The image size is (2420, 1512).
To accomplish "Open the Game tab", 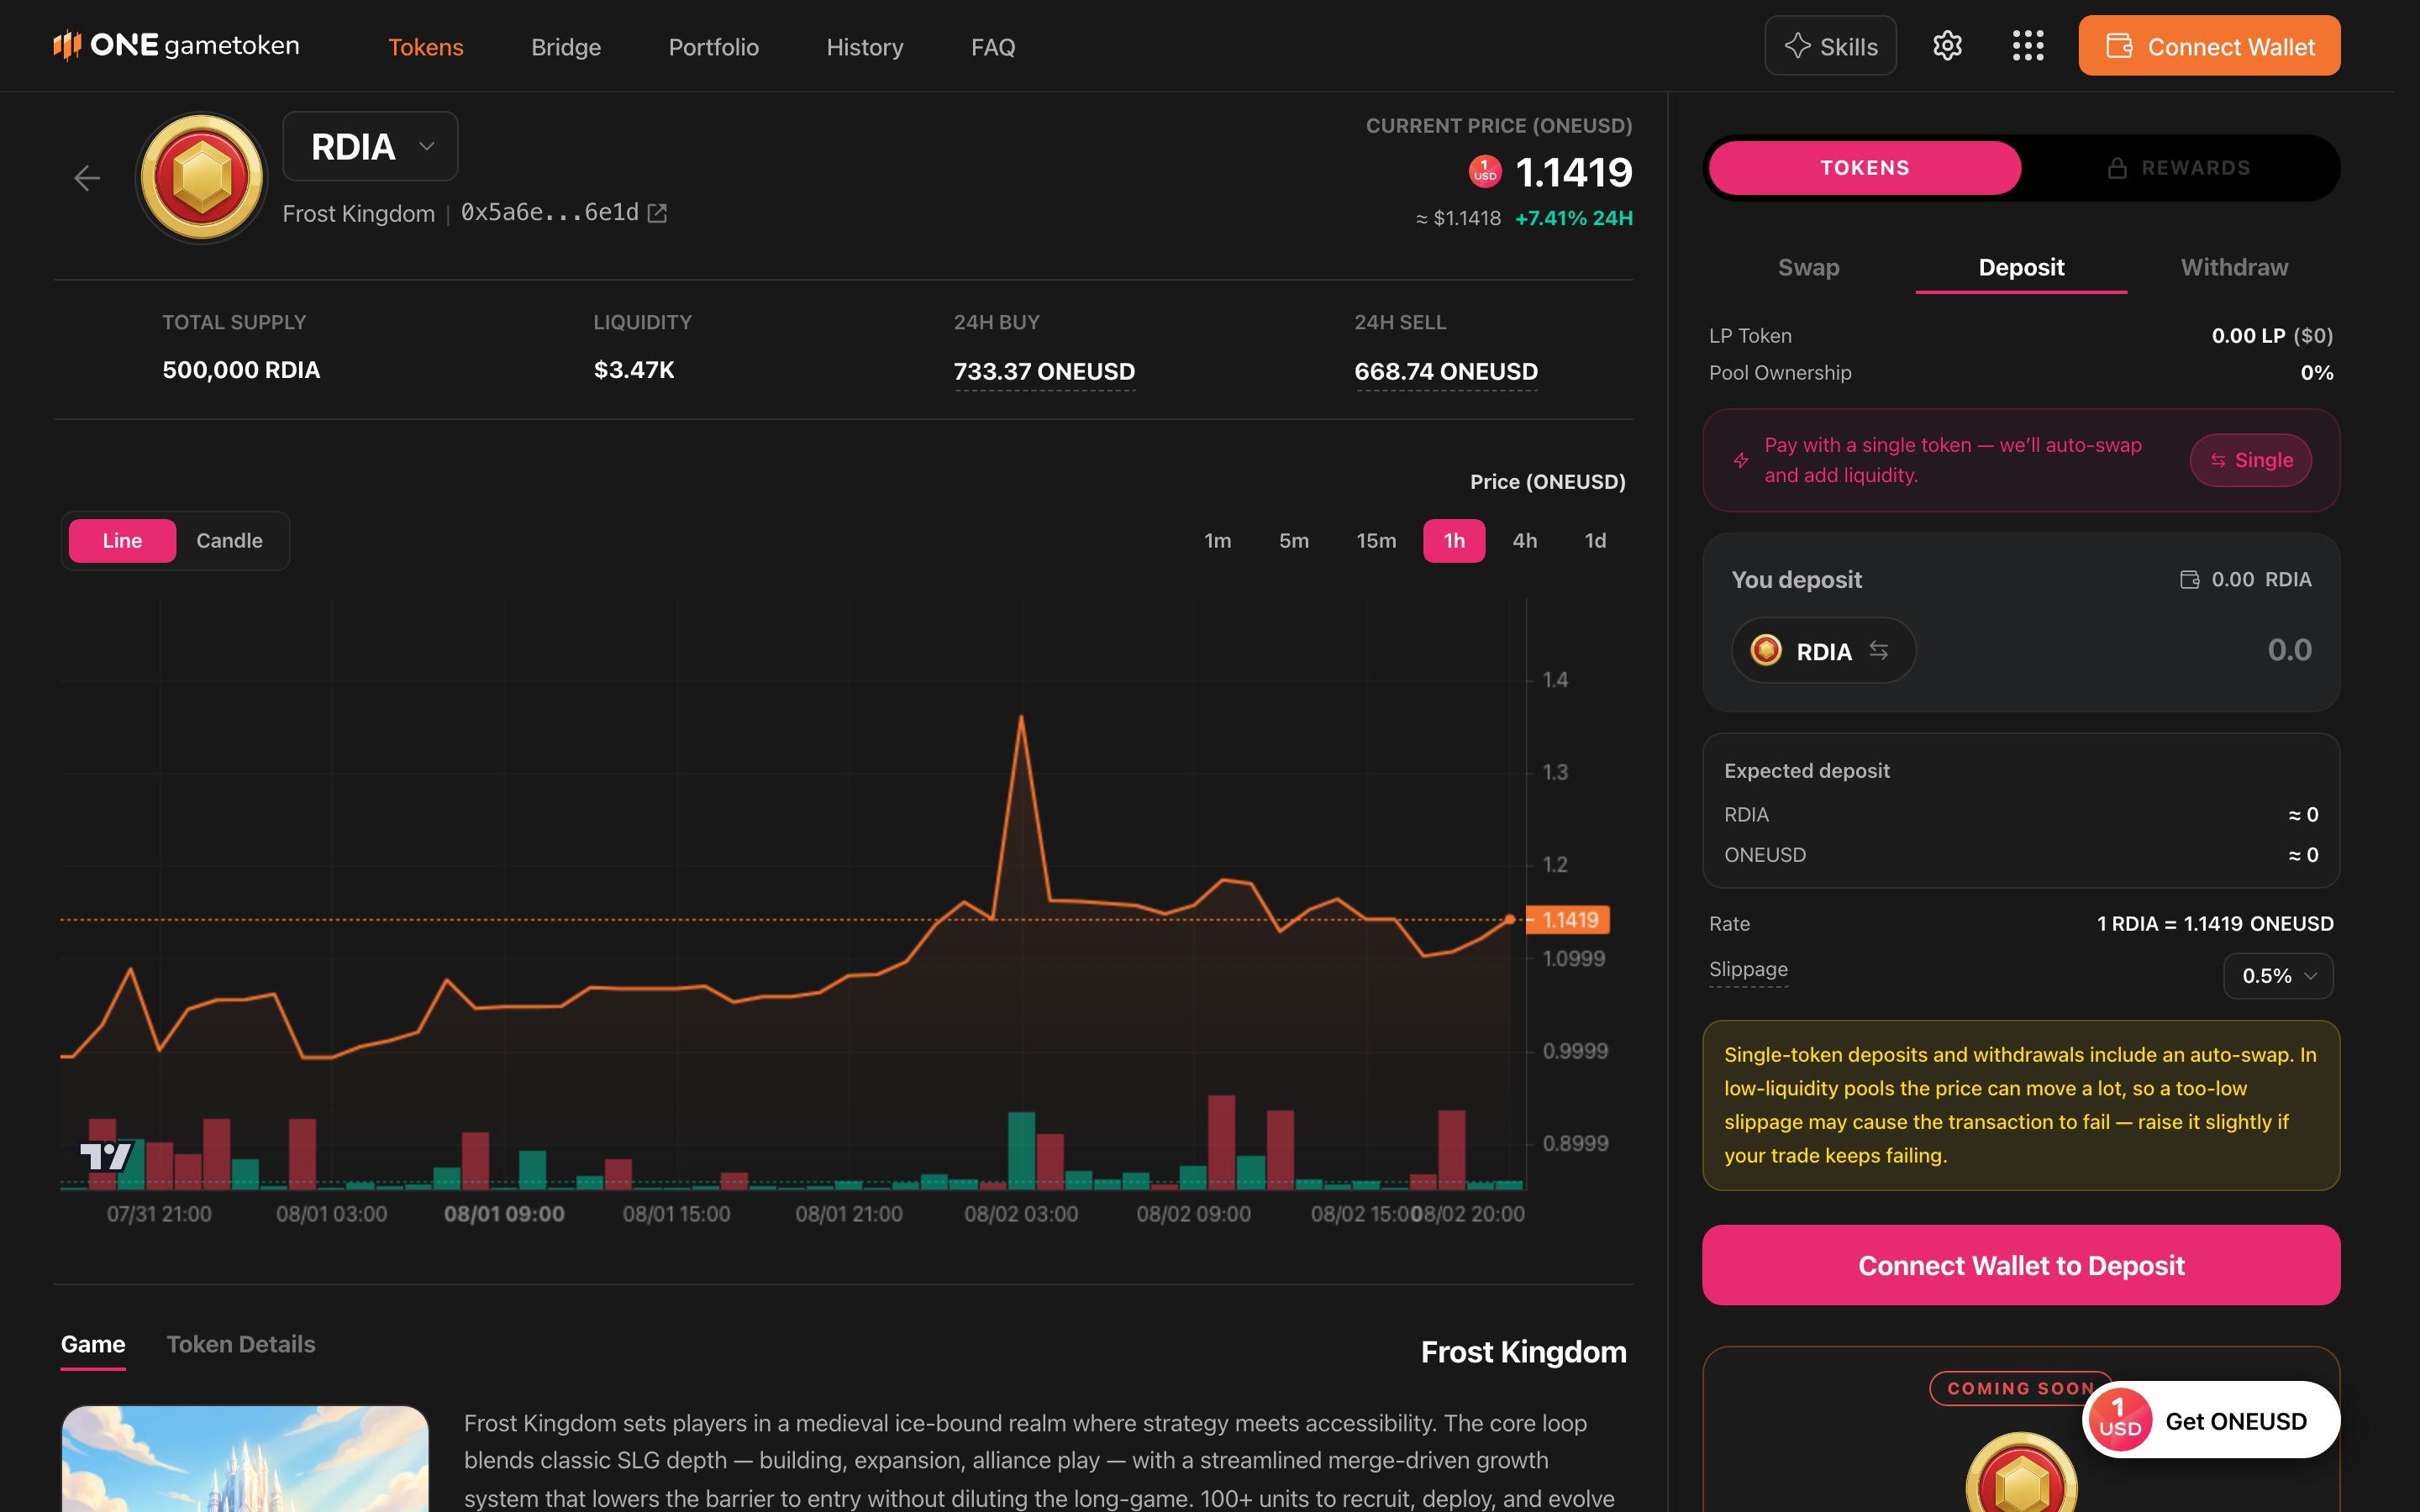I will [93, 1344].
